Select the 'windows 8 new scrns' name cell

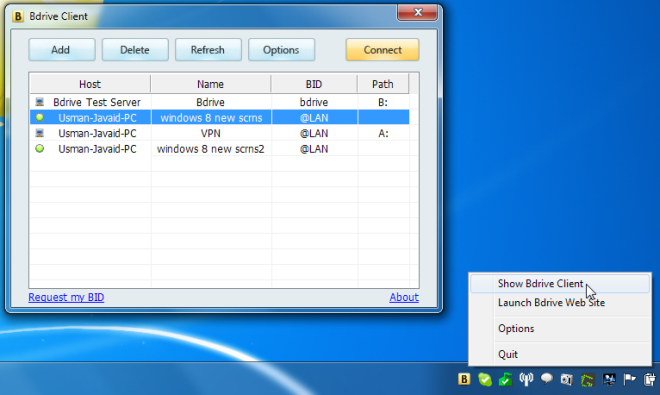click(211, 117)
